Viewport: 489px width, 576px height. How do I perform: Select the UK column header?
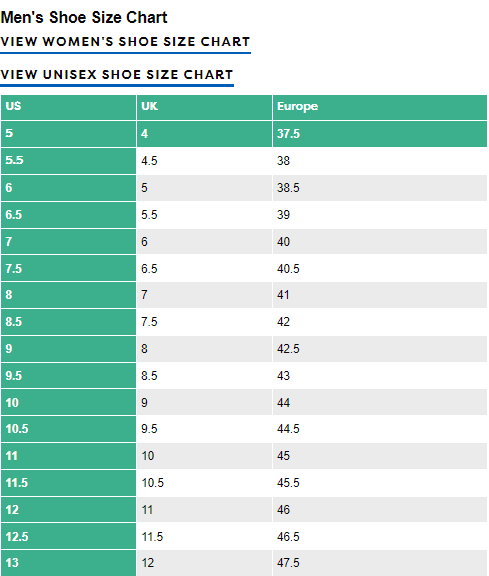click(204, 107)
